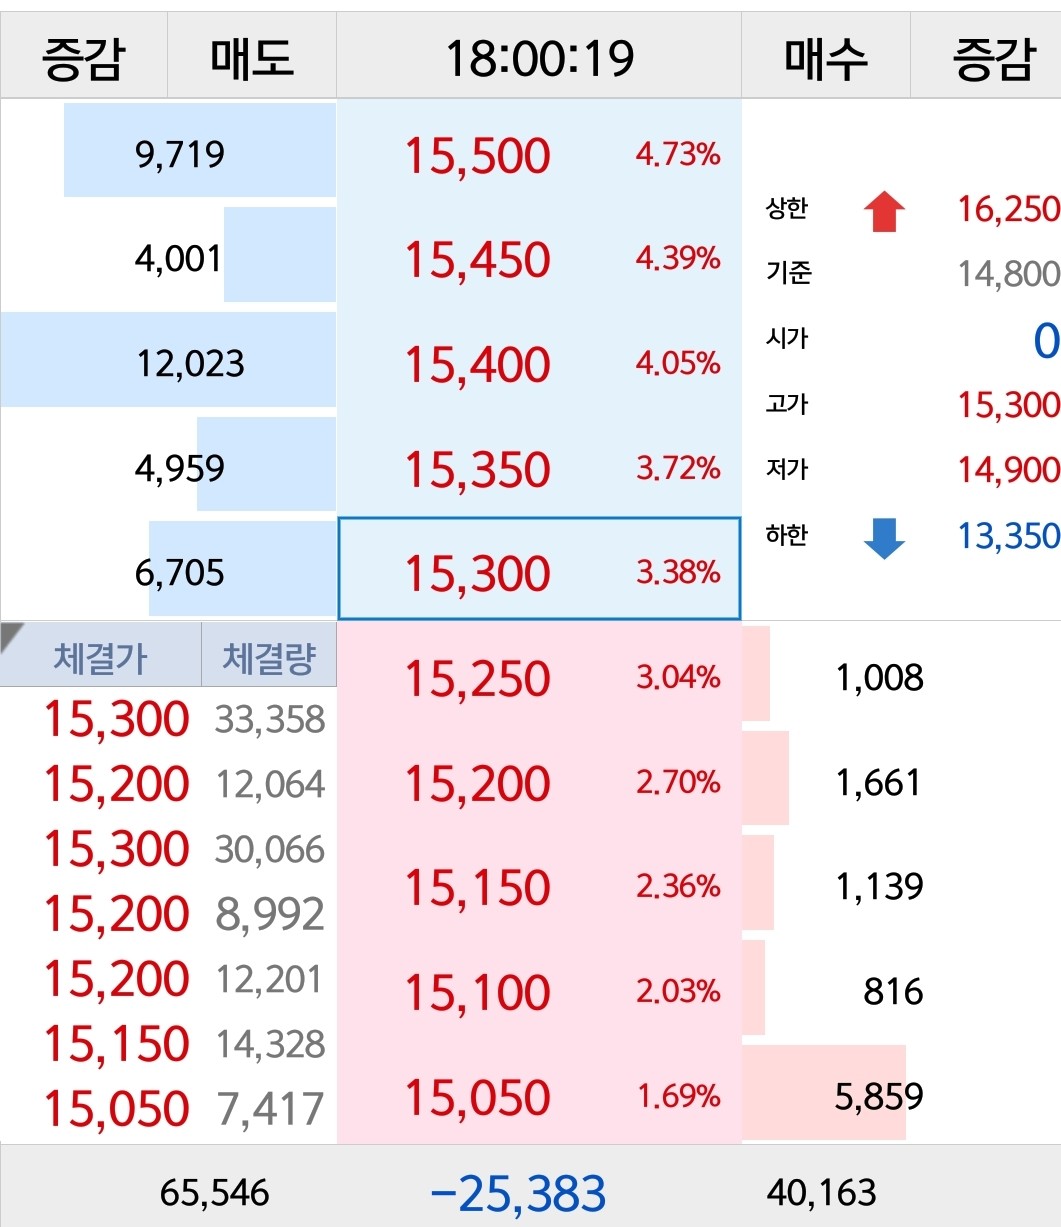Image resolution: width=1061 pixels, height=1227 pixels.
Task: Click the 13,350 lower limit price
Action: click(1007, 536)
